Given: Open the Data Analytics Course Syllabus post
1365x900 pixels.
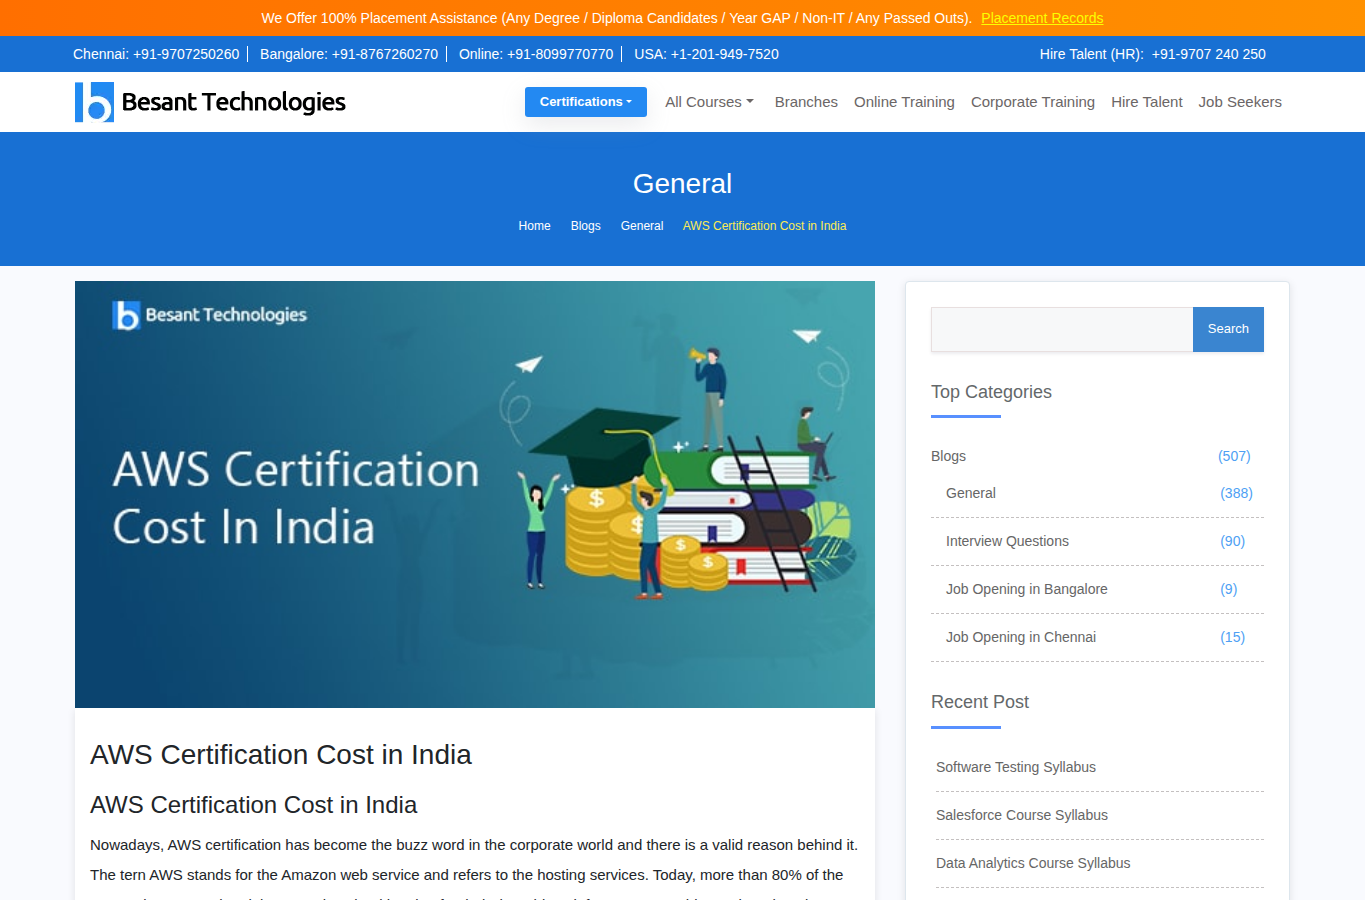Looking at the screenshot, I should click(1033, 863).
